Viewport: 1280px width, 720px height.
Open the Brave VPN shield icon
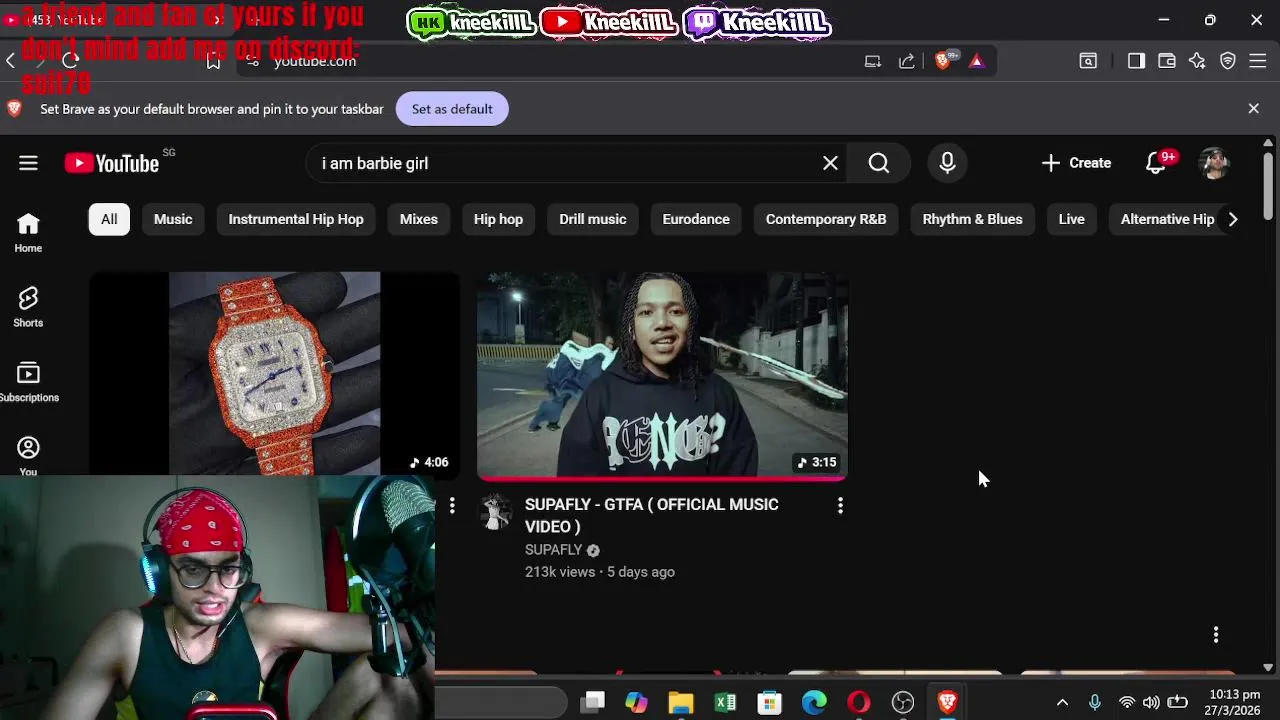[1228, 61]
